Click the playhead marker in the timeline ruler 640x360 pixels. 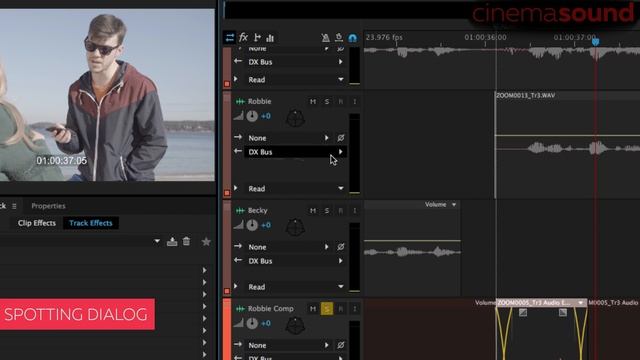coord(596,41)
